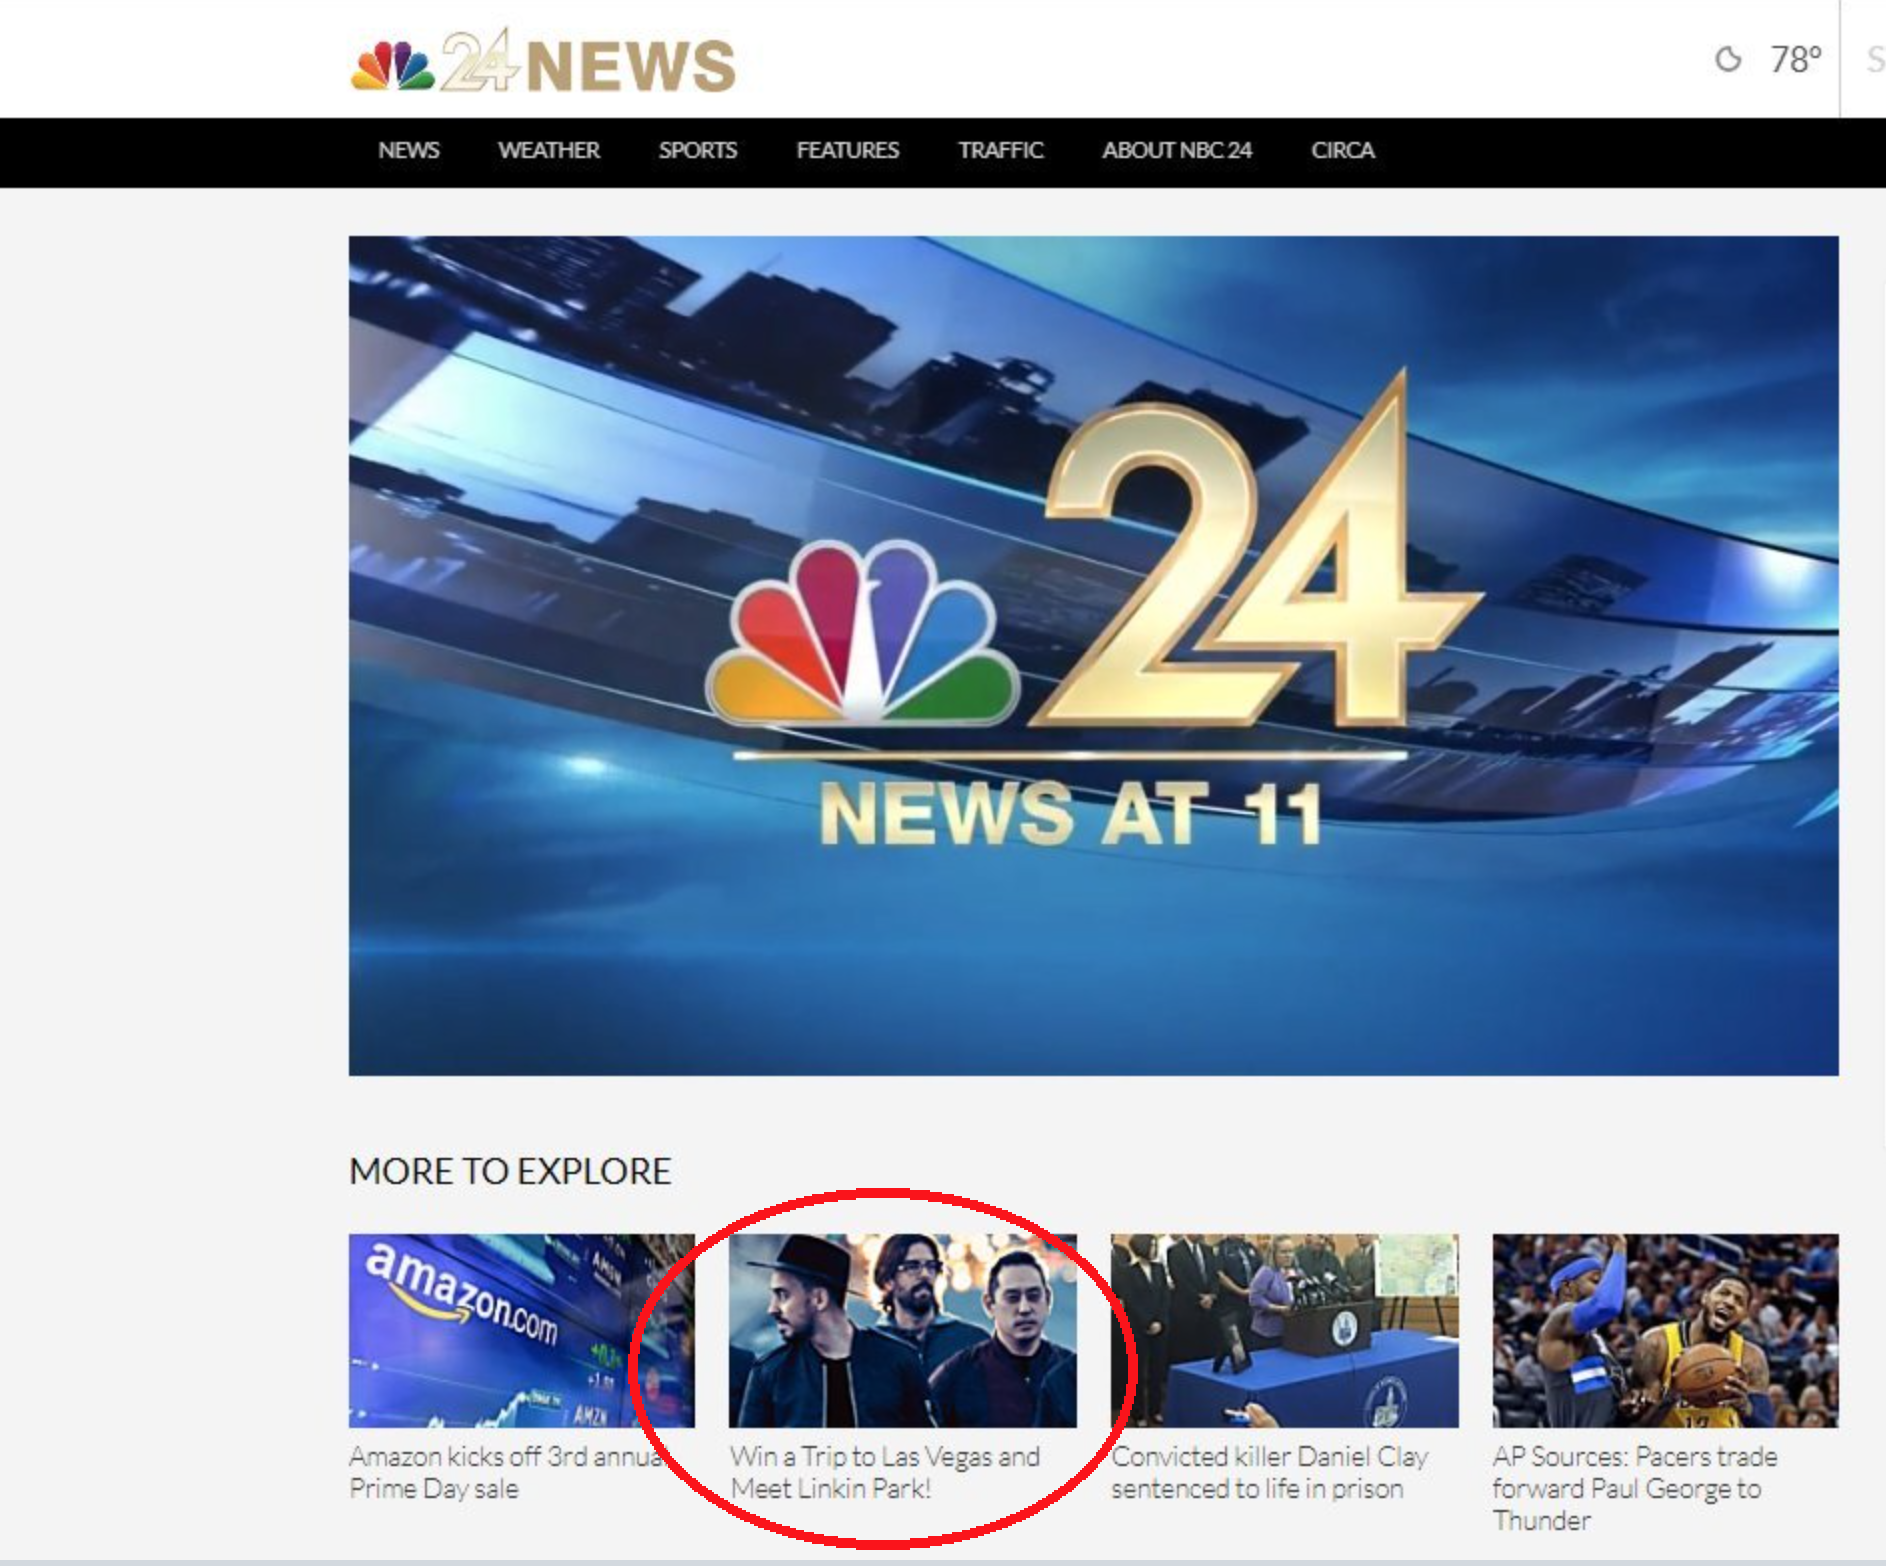The width and height of the screenshot is (1886, 1566).
Task: Open the Amazon.com stock ticker thumbnail
Action: coord(521,1330)
